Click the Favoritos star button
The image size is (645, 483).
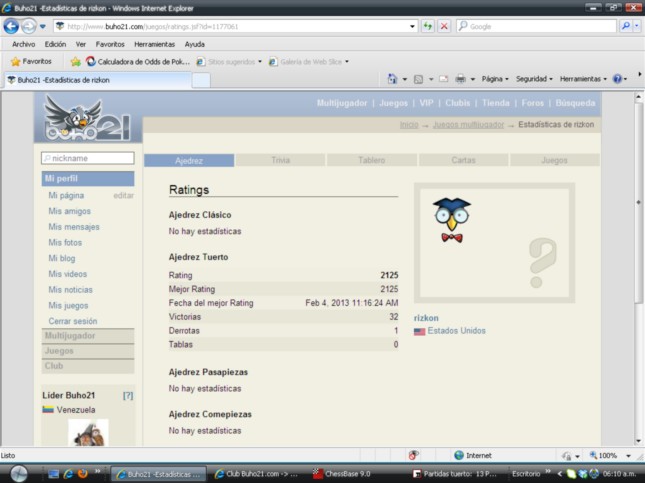30,61
